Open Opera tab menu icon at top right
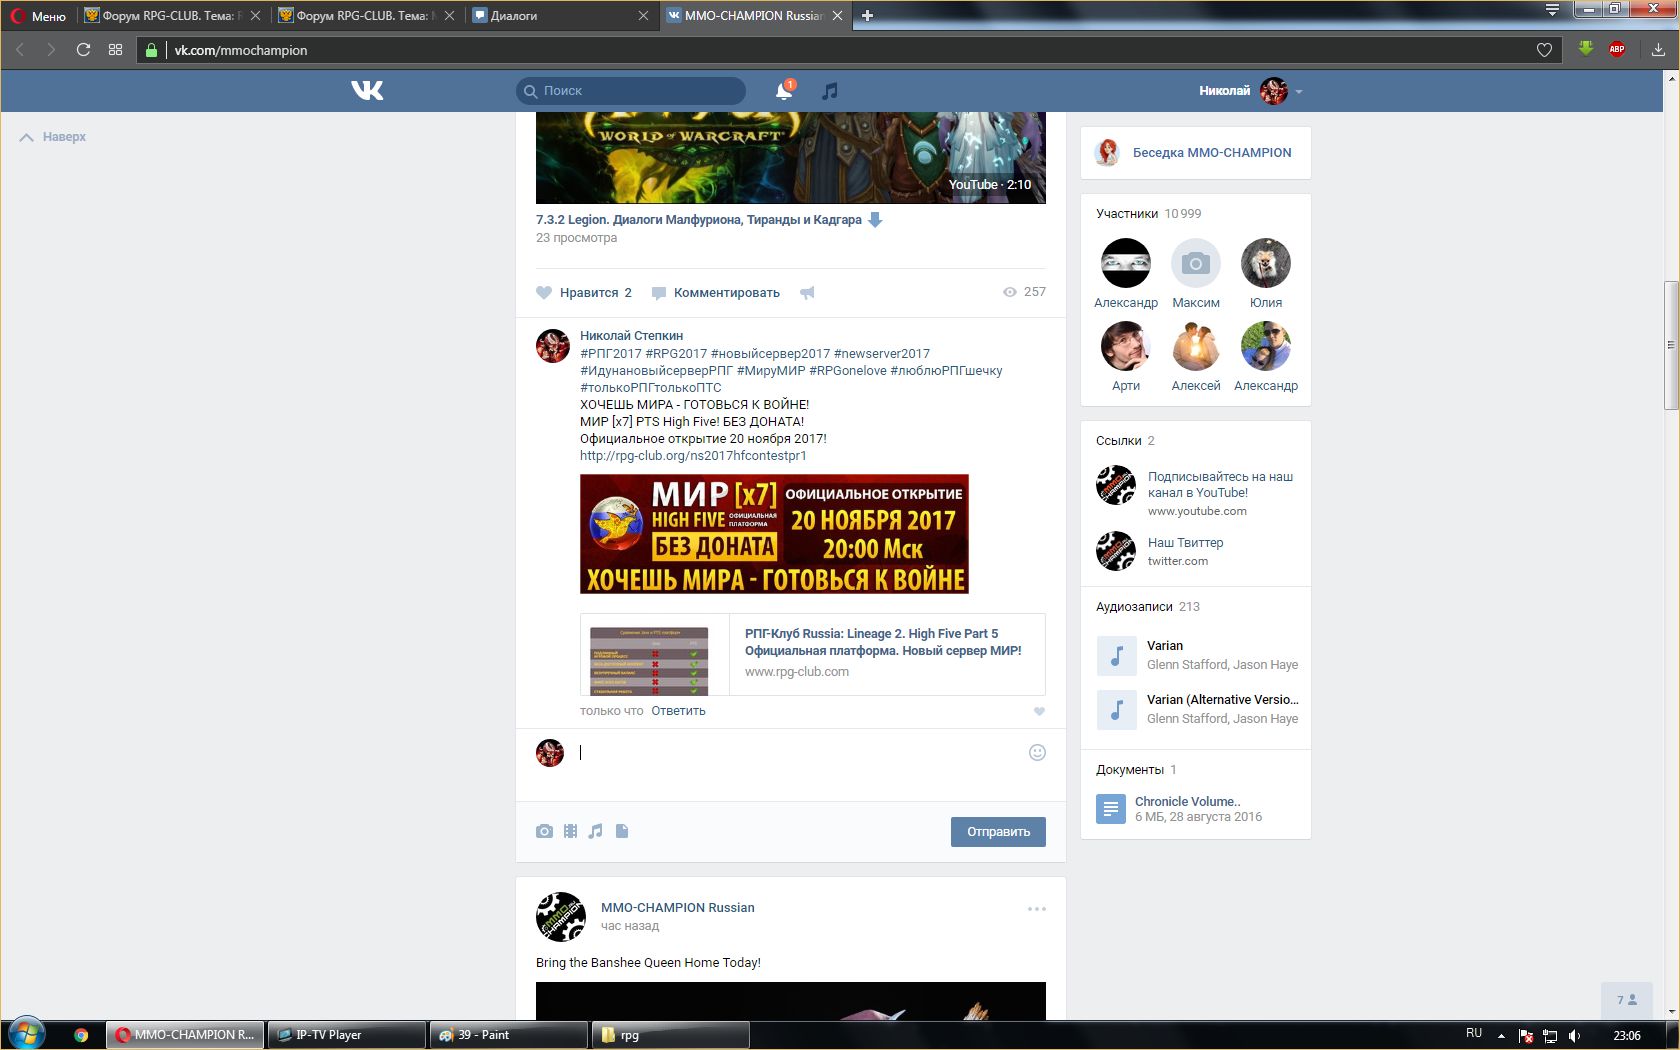This screenshot has width=1680, height=1050. click(1552, 10)
